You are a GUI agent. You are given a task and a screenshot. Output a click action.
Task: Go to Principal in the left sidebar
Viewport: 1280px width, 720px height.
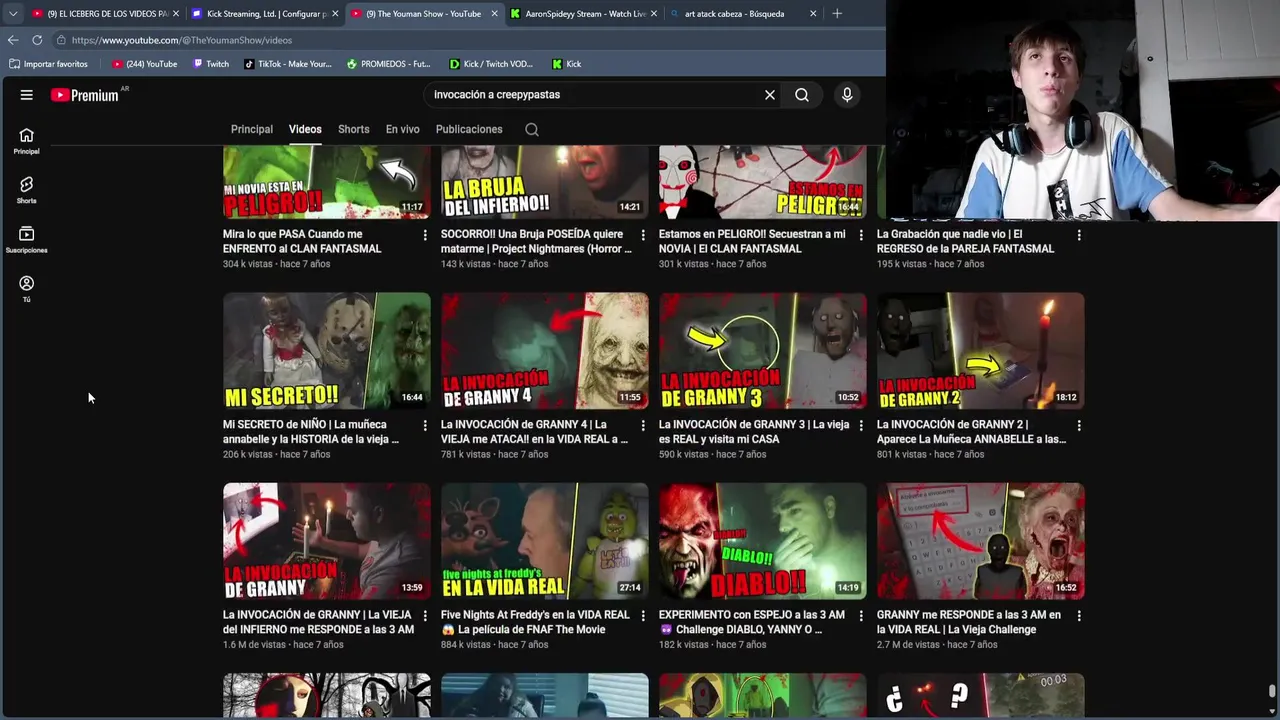tap(27, 141)
